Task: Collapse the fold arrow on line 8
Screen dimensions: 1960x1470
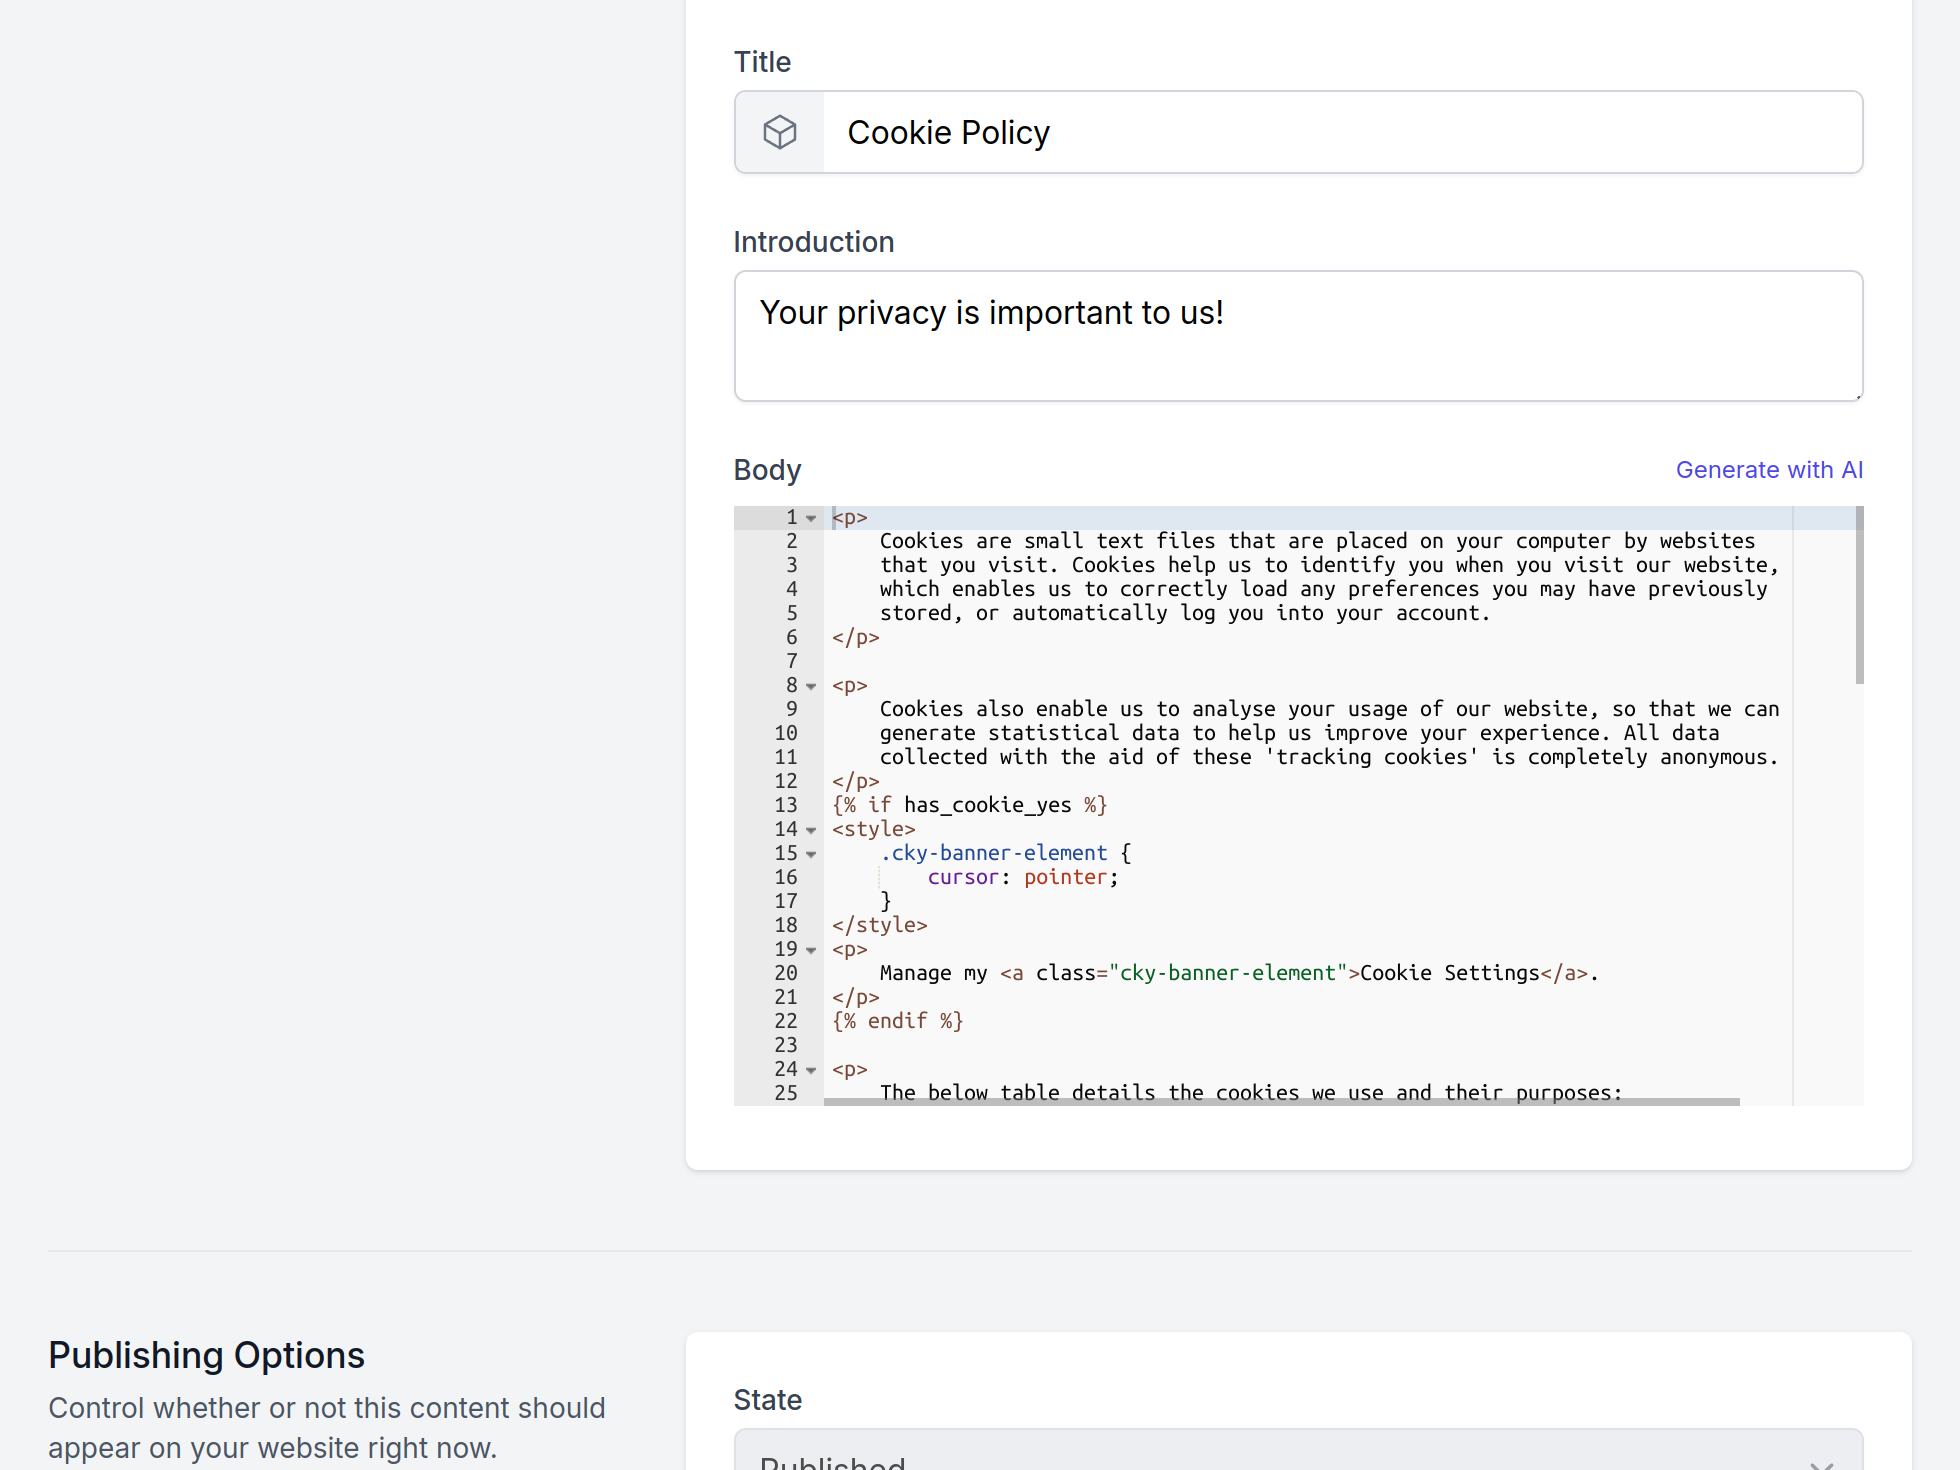Action: (811, 686)
